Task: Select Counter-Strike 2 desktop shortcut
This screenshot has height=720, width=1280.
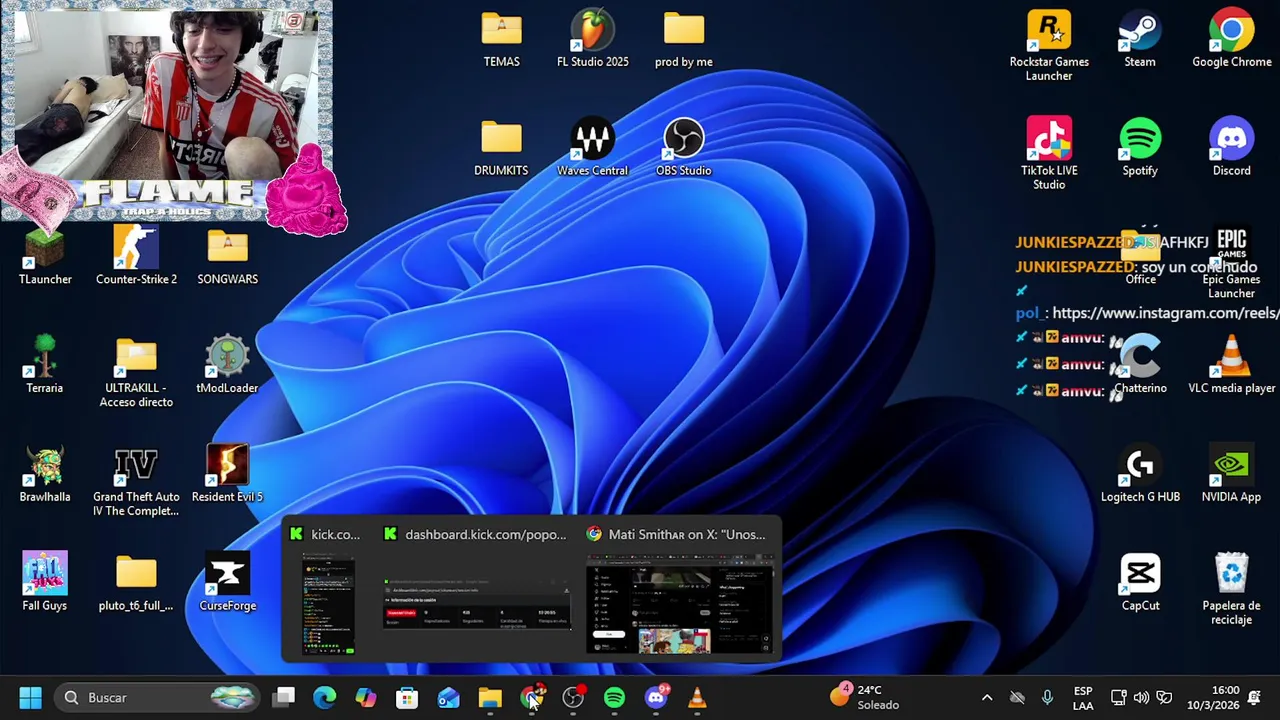Action: 136,257
